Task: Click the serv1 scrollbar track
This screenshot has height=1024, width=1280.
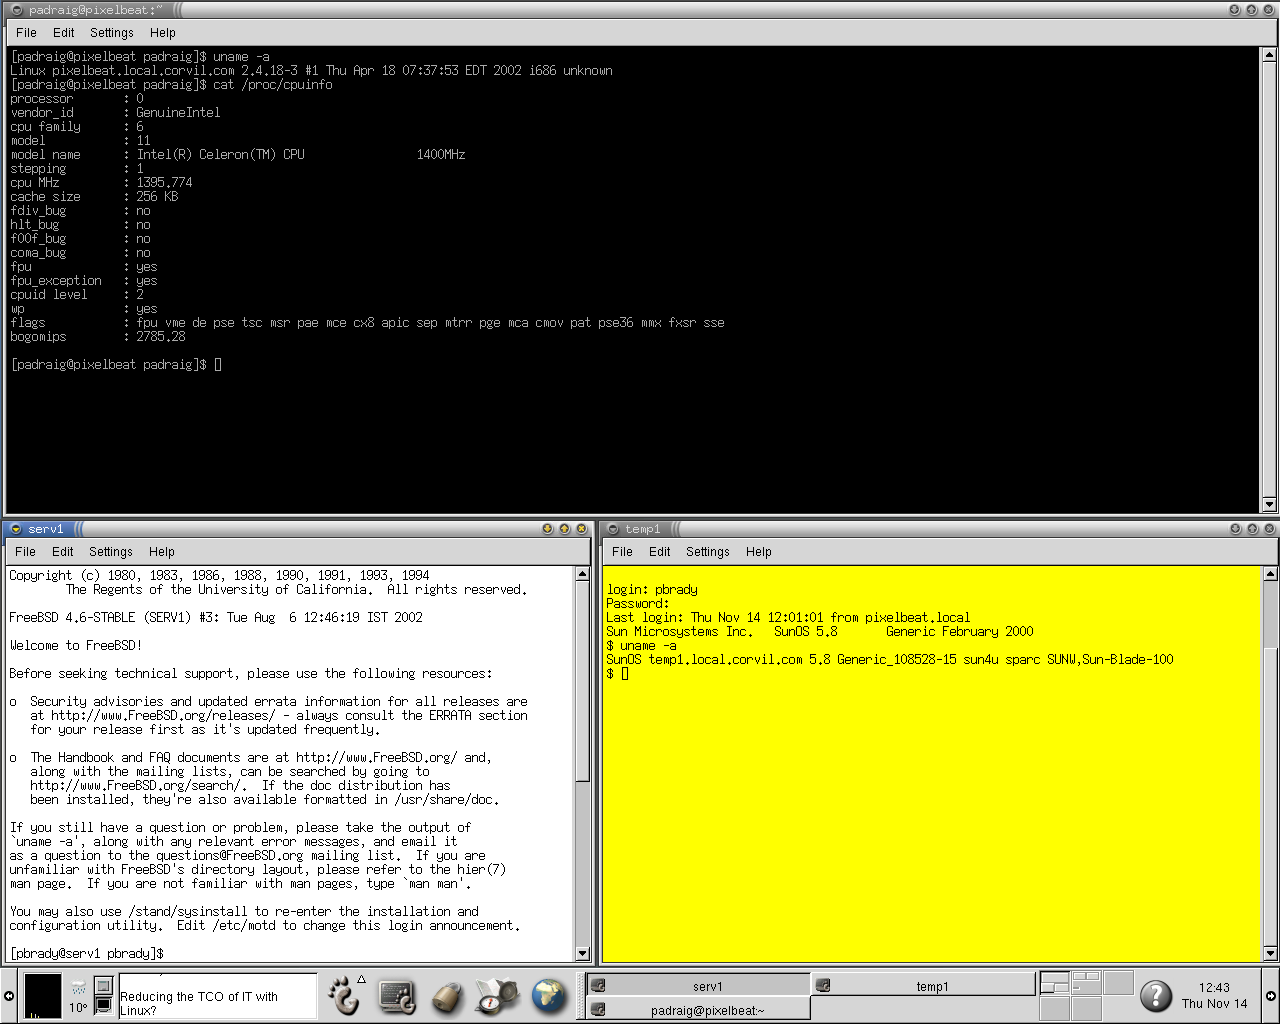Action: [x=583, y=865]
